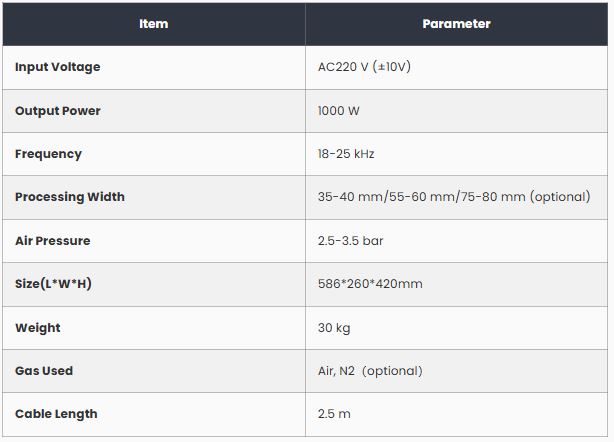Image resolution: width=614 pixels, height=442 pixels.
Task: Click the "586*260*420mm" value
Action: pos(369,284)
